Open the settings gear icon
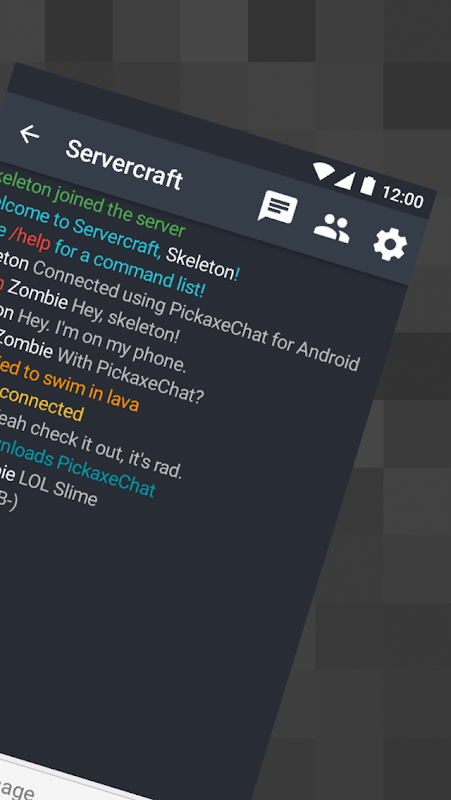 pos(390,245)
